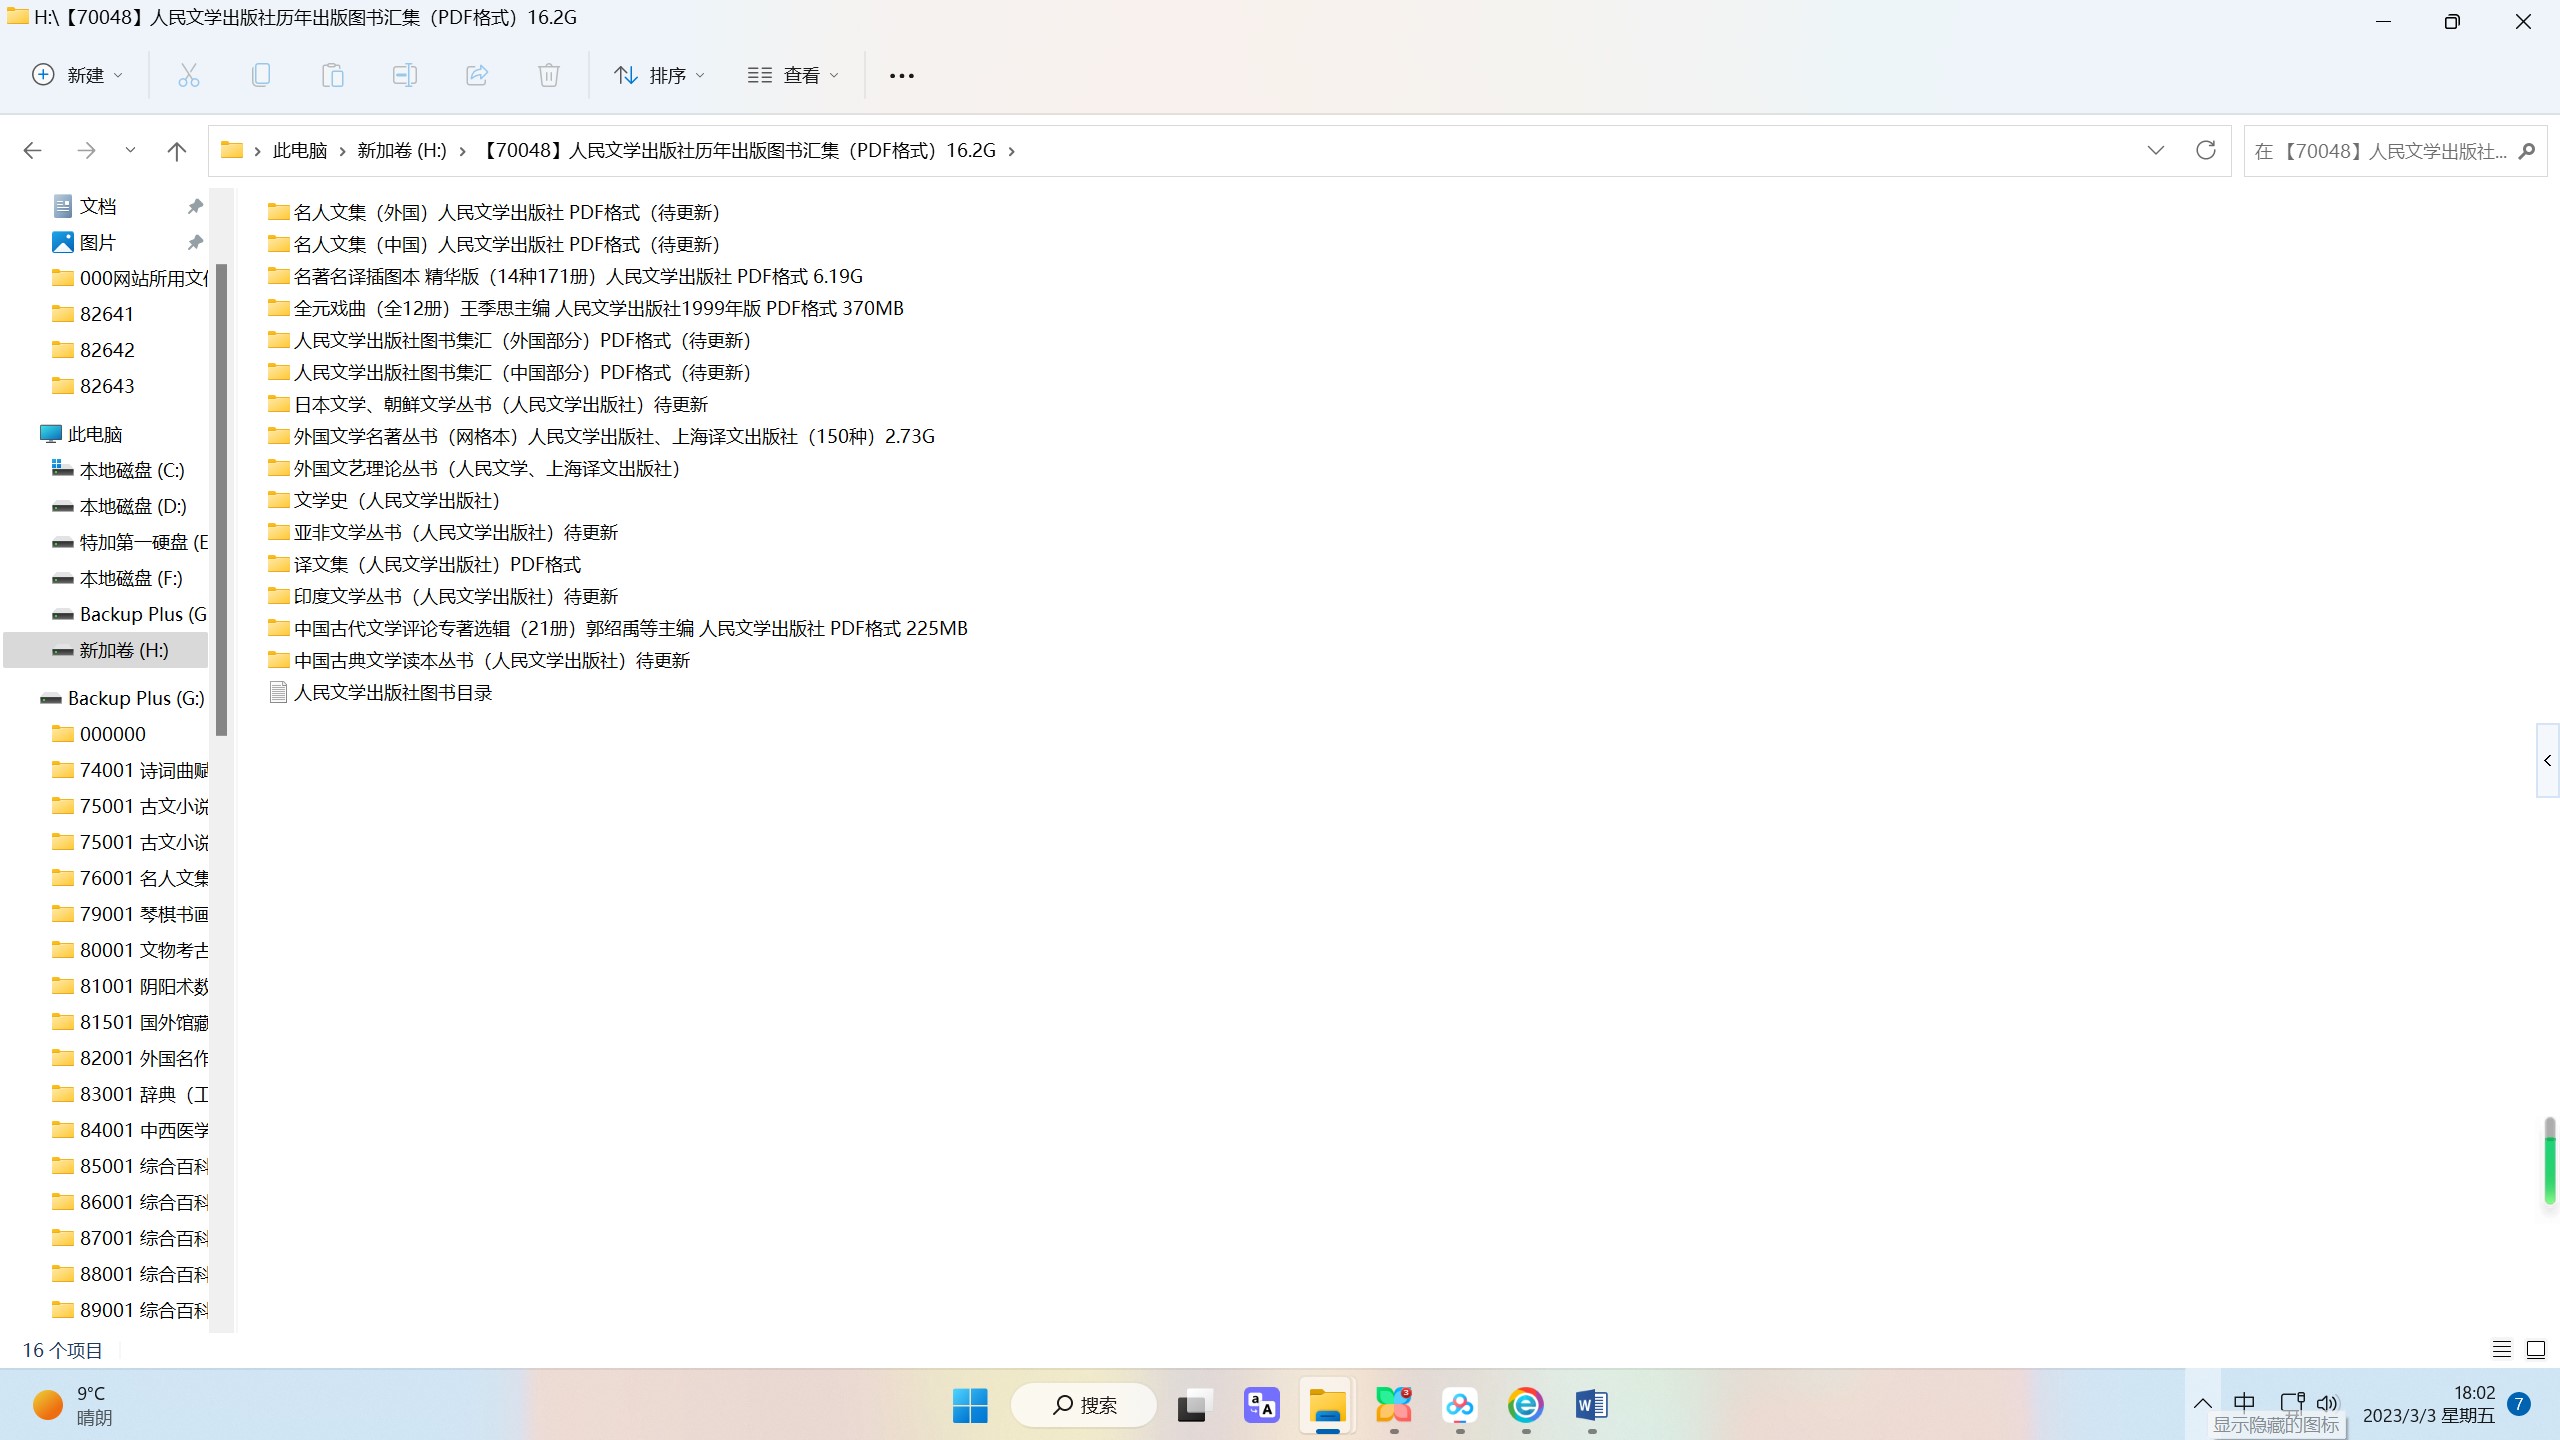Image resolution: width=2560 pixels, height=1440 pixels.
Task: Open the 新建 (New) dropdown
Action: (x=78, y=75)
